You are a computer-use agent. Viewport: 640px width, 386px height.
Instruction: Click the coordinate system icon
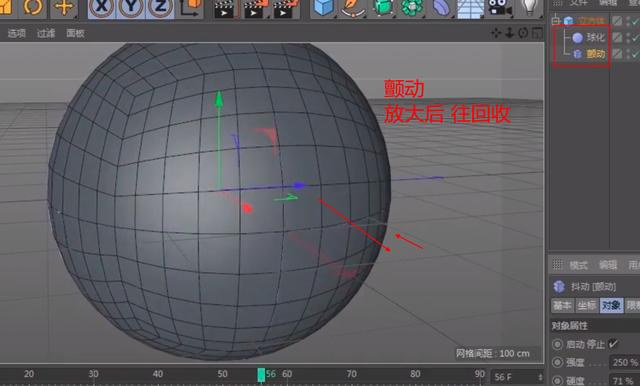(x=191, y=8)
